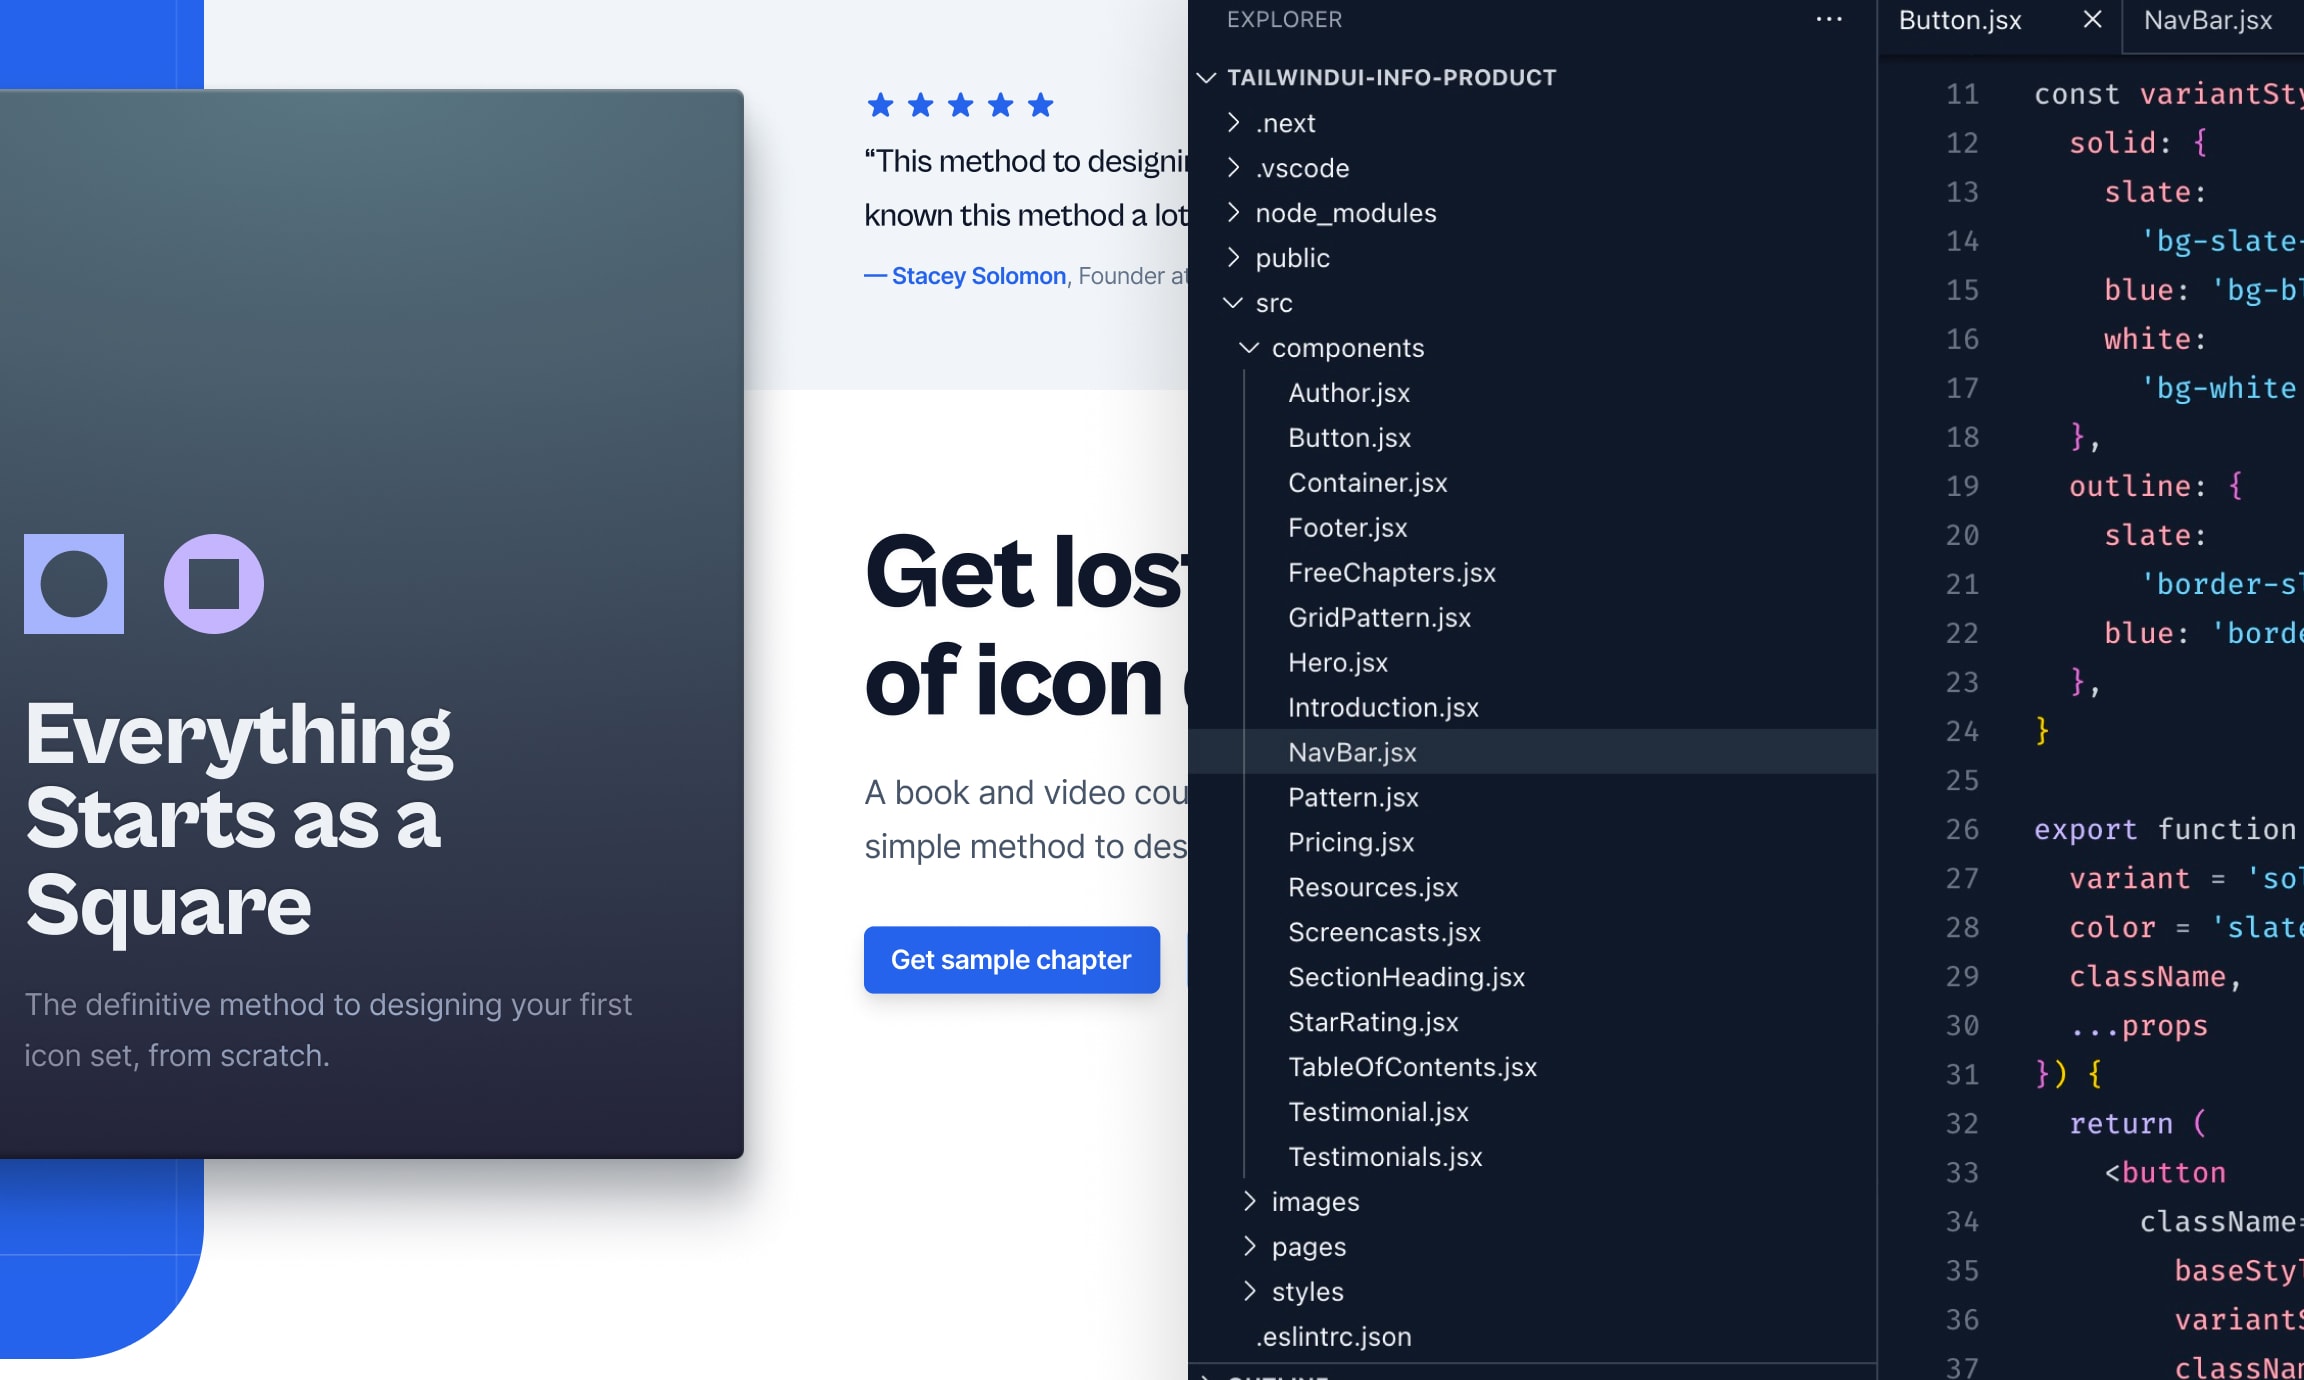Select the Pattern.jsx file in components
Screen dimensions: 2304x1380
point(1353,797)
